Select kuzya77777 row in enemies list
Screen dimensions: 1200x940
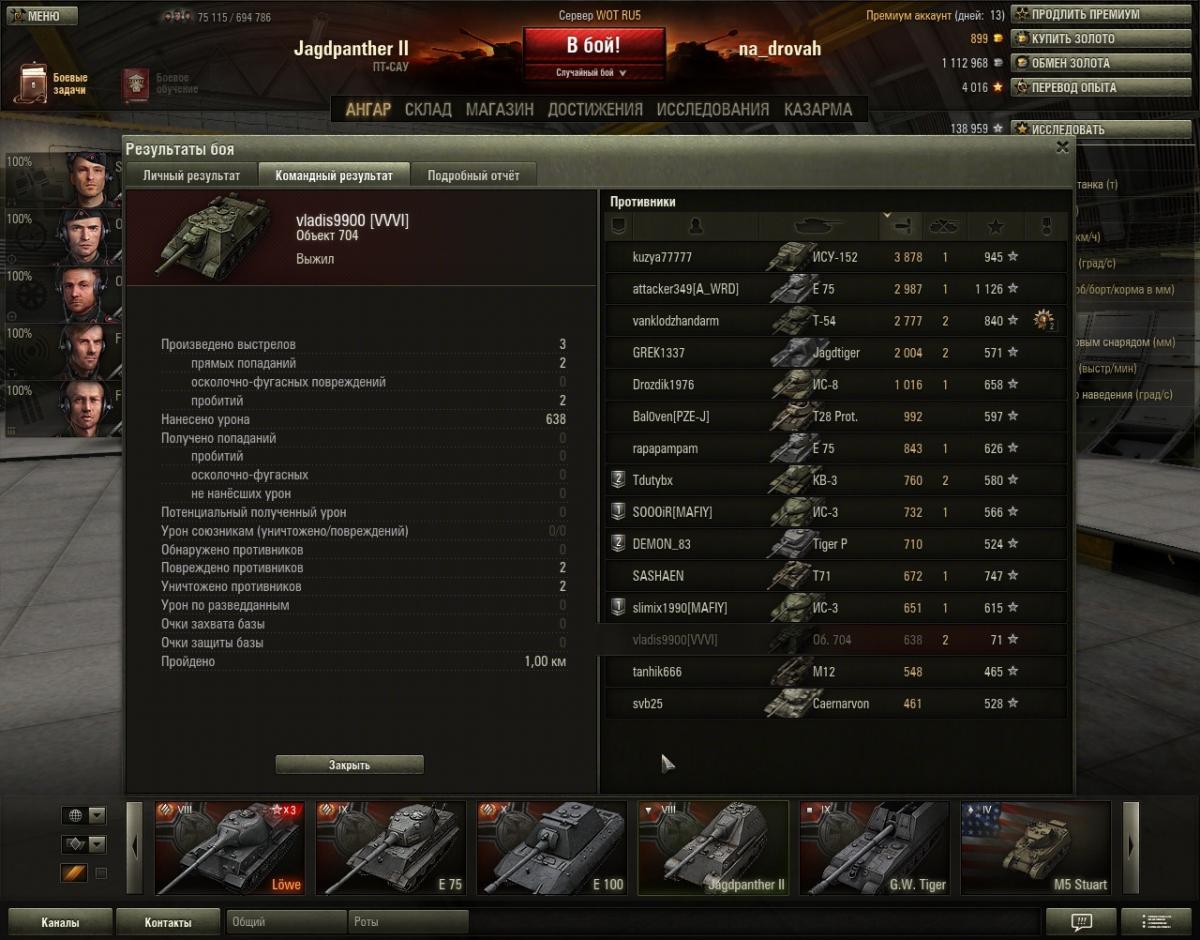click(x=836, y=257)
